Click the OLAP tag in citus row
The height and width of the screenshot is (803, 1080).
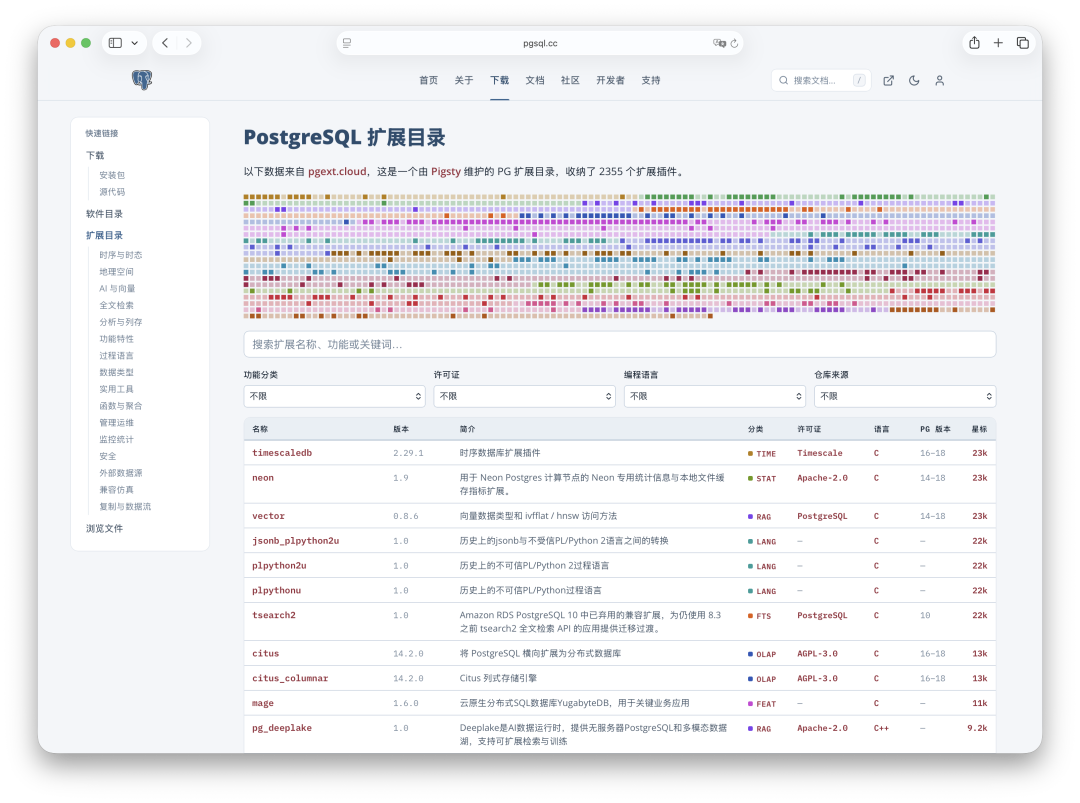coord(762,654)
